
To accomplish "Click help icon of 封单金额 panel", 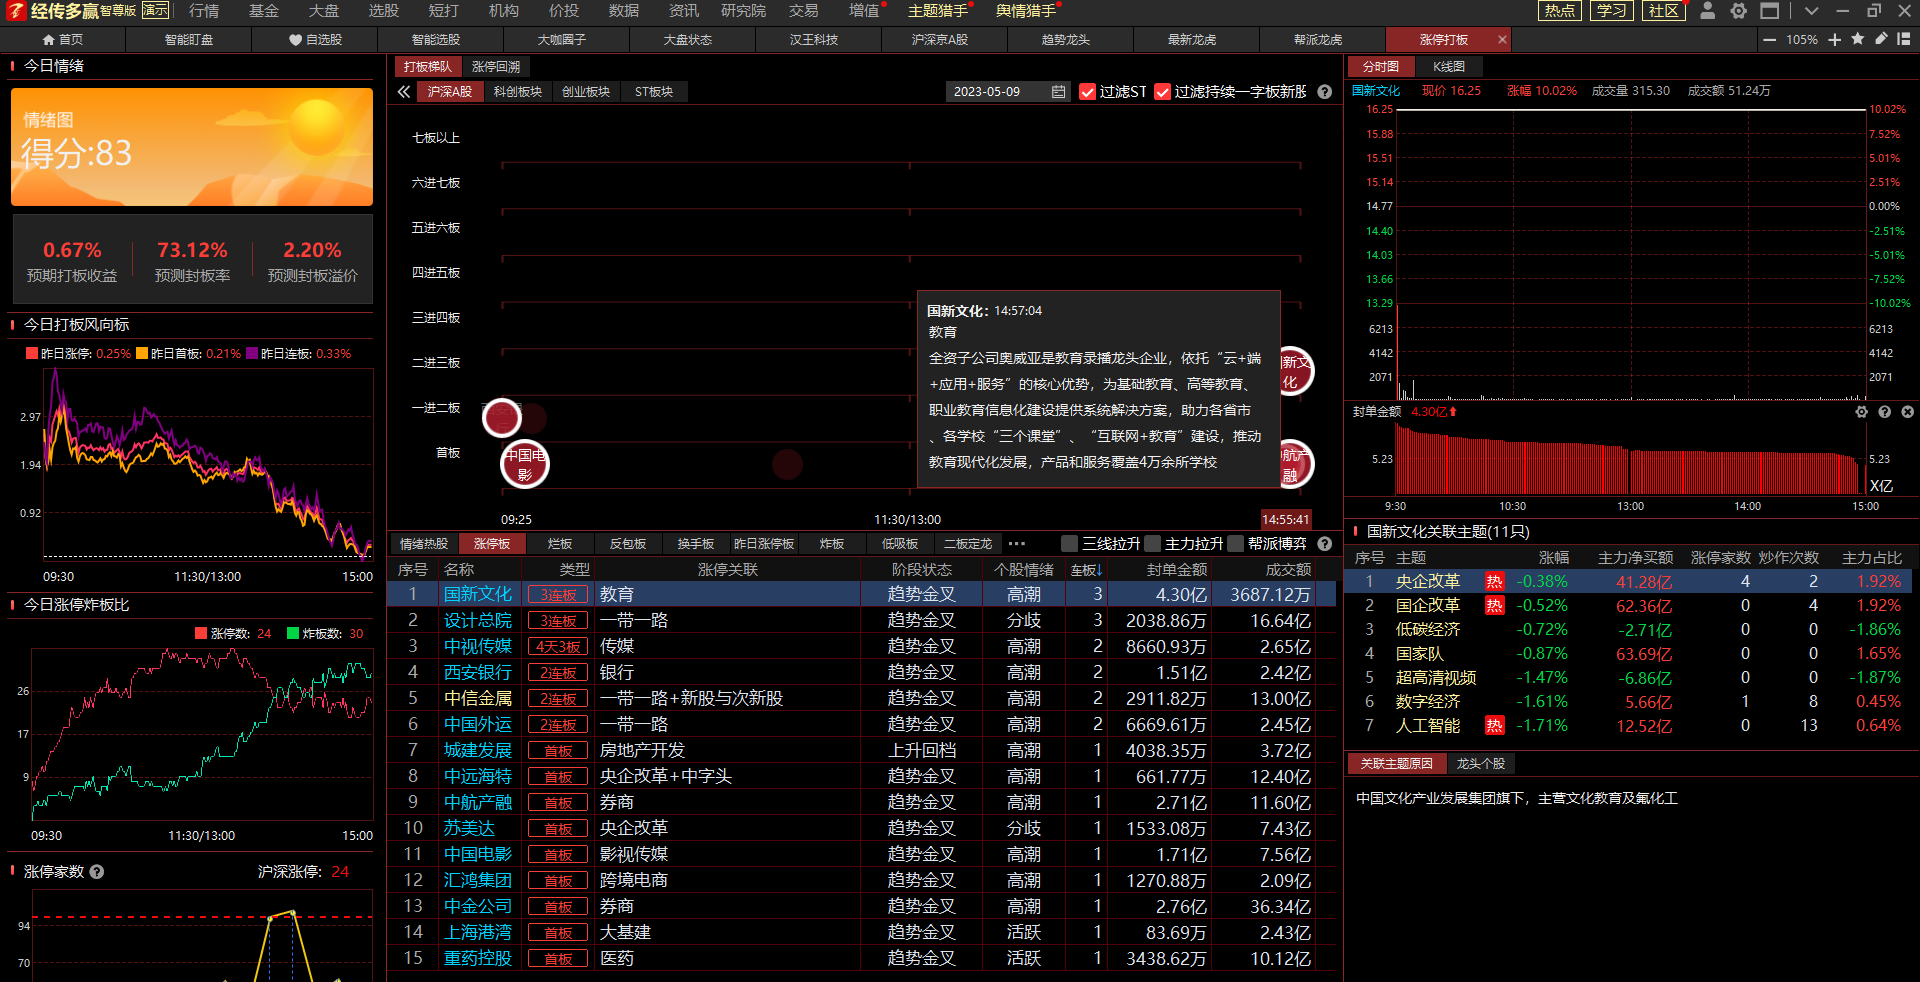I will (1884, 412).
